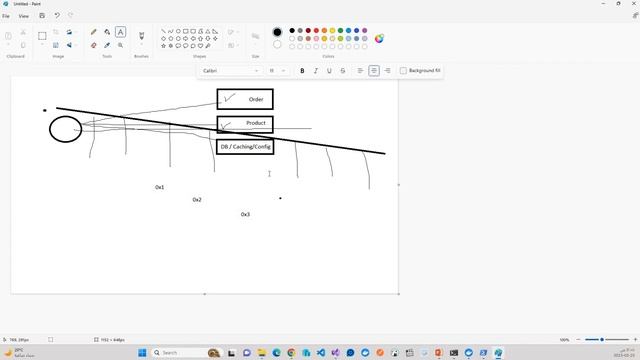Click the Cut scissors icon
Viewport: 640px width, 360px height.
tap(23, 32)
